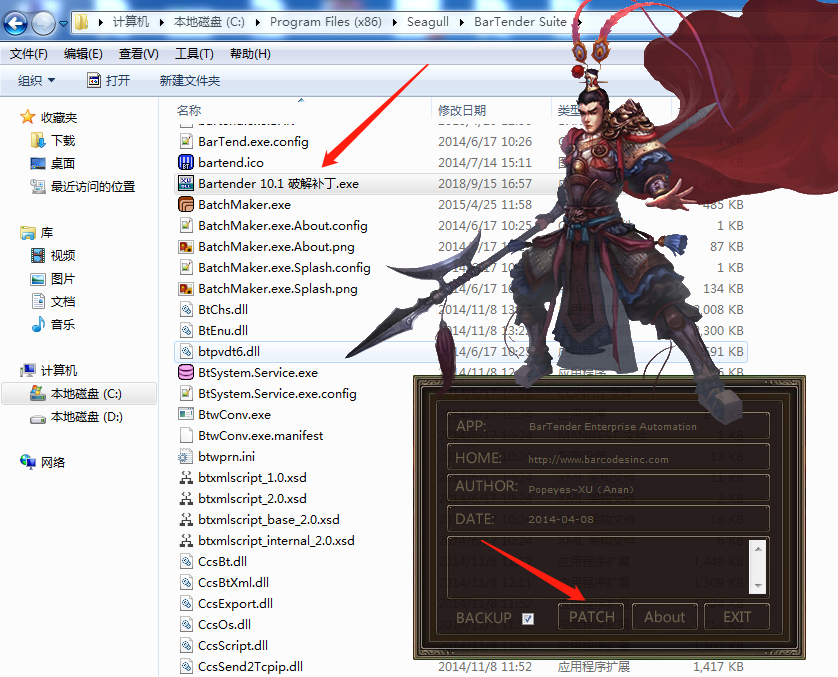Click the BtChs.dll file icon
The height and width of the screenshot is (677, 838).
point(185,309)
